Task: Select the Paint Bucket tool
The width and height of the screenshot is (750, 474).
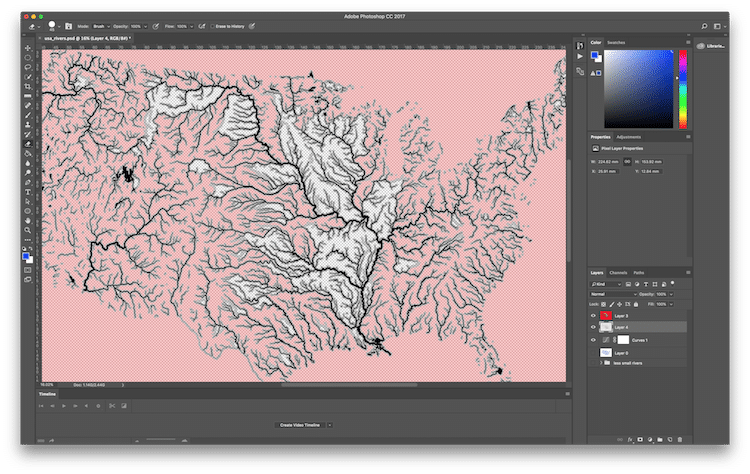Action: click(x=28, y=154)
